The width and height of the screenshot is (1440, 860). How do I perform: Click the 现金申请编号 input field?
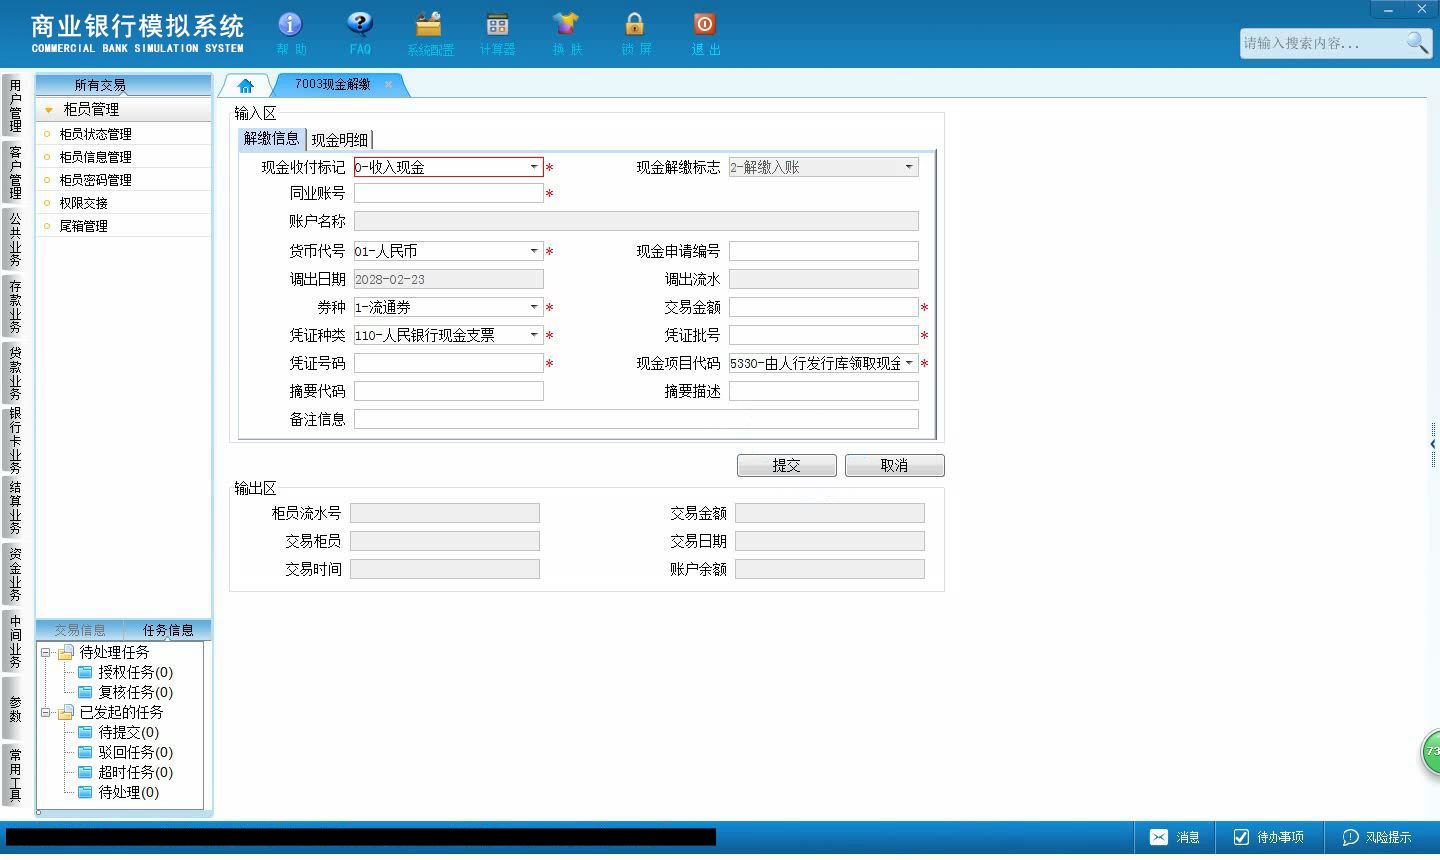tap(823, 251)
